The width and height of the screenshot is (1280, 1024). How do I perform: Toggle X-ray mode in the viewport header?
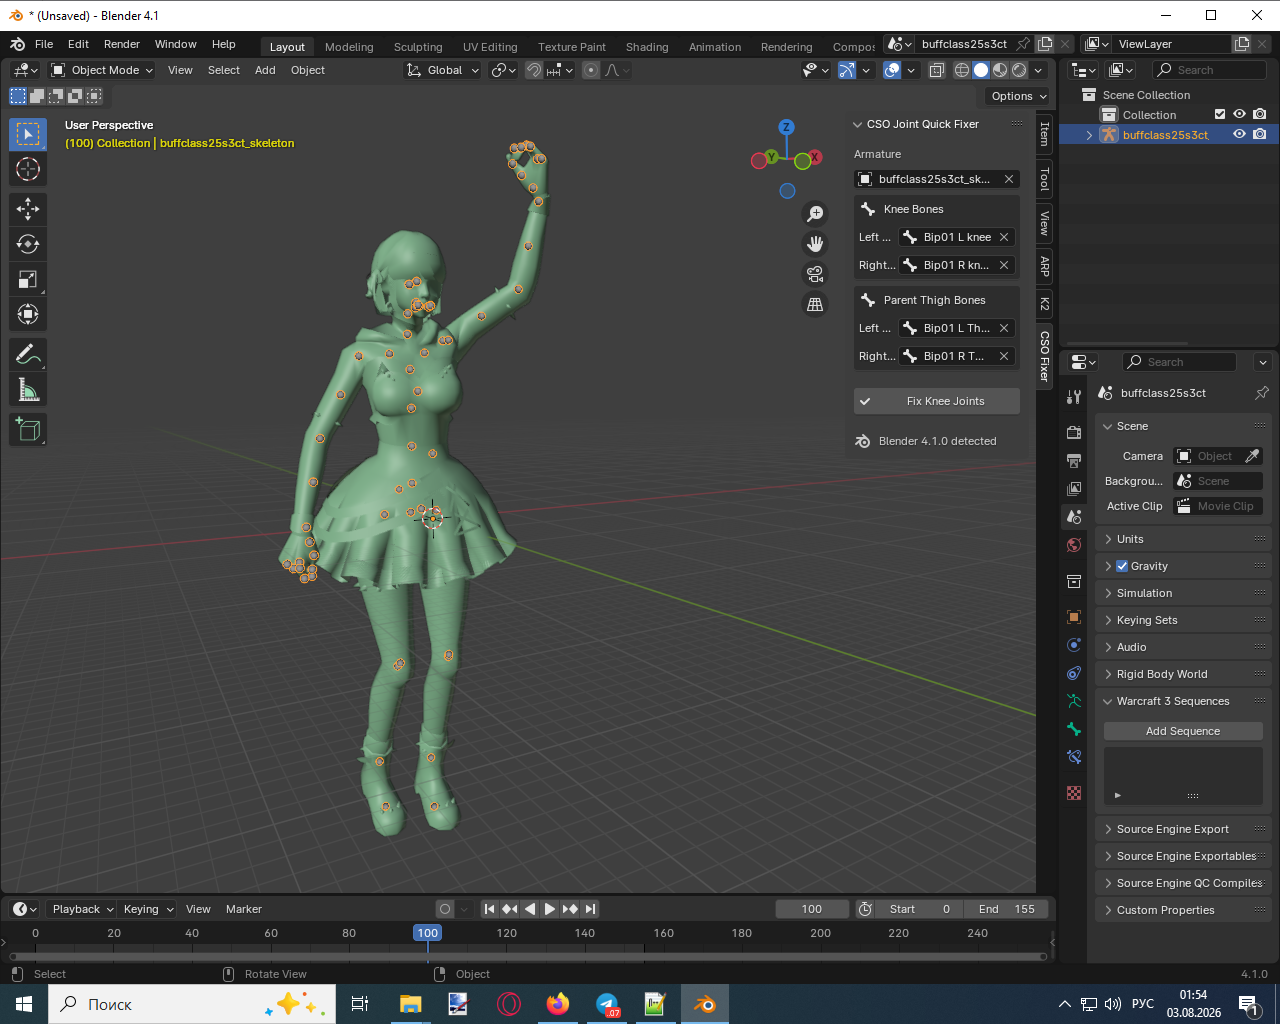click(x=937, y=70)
